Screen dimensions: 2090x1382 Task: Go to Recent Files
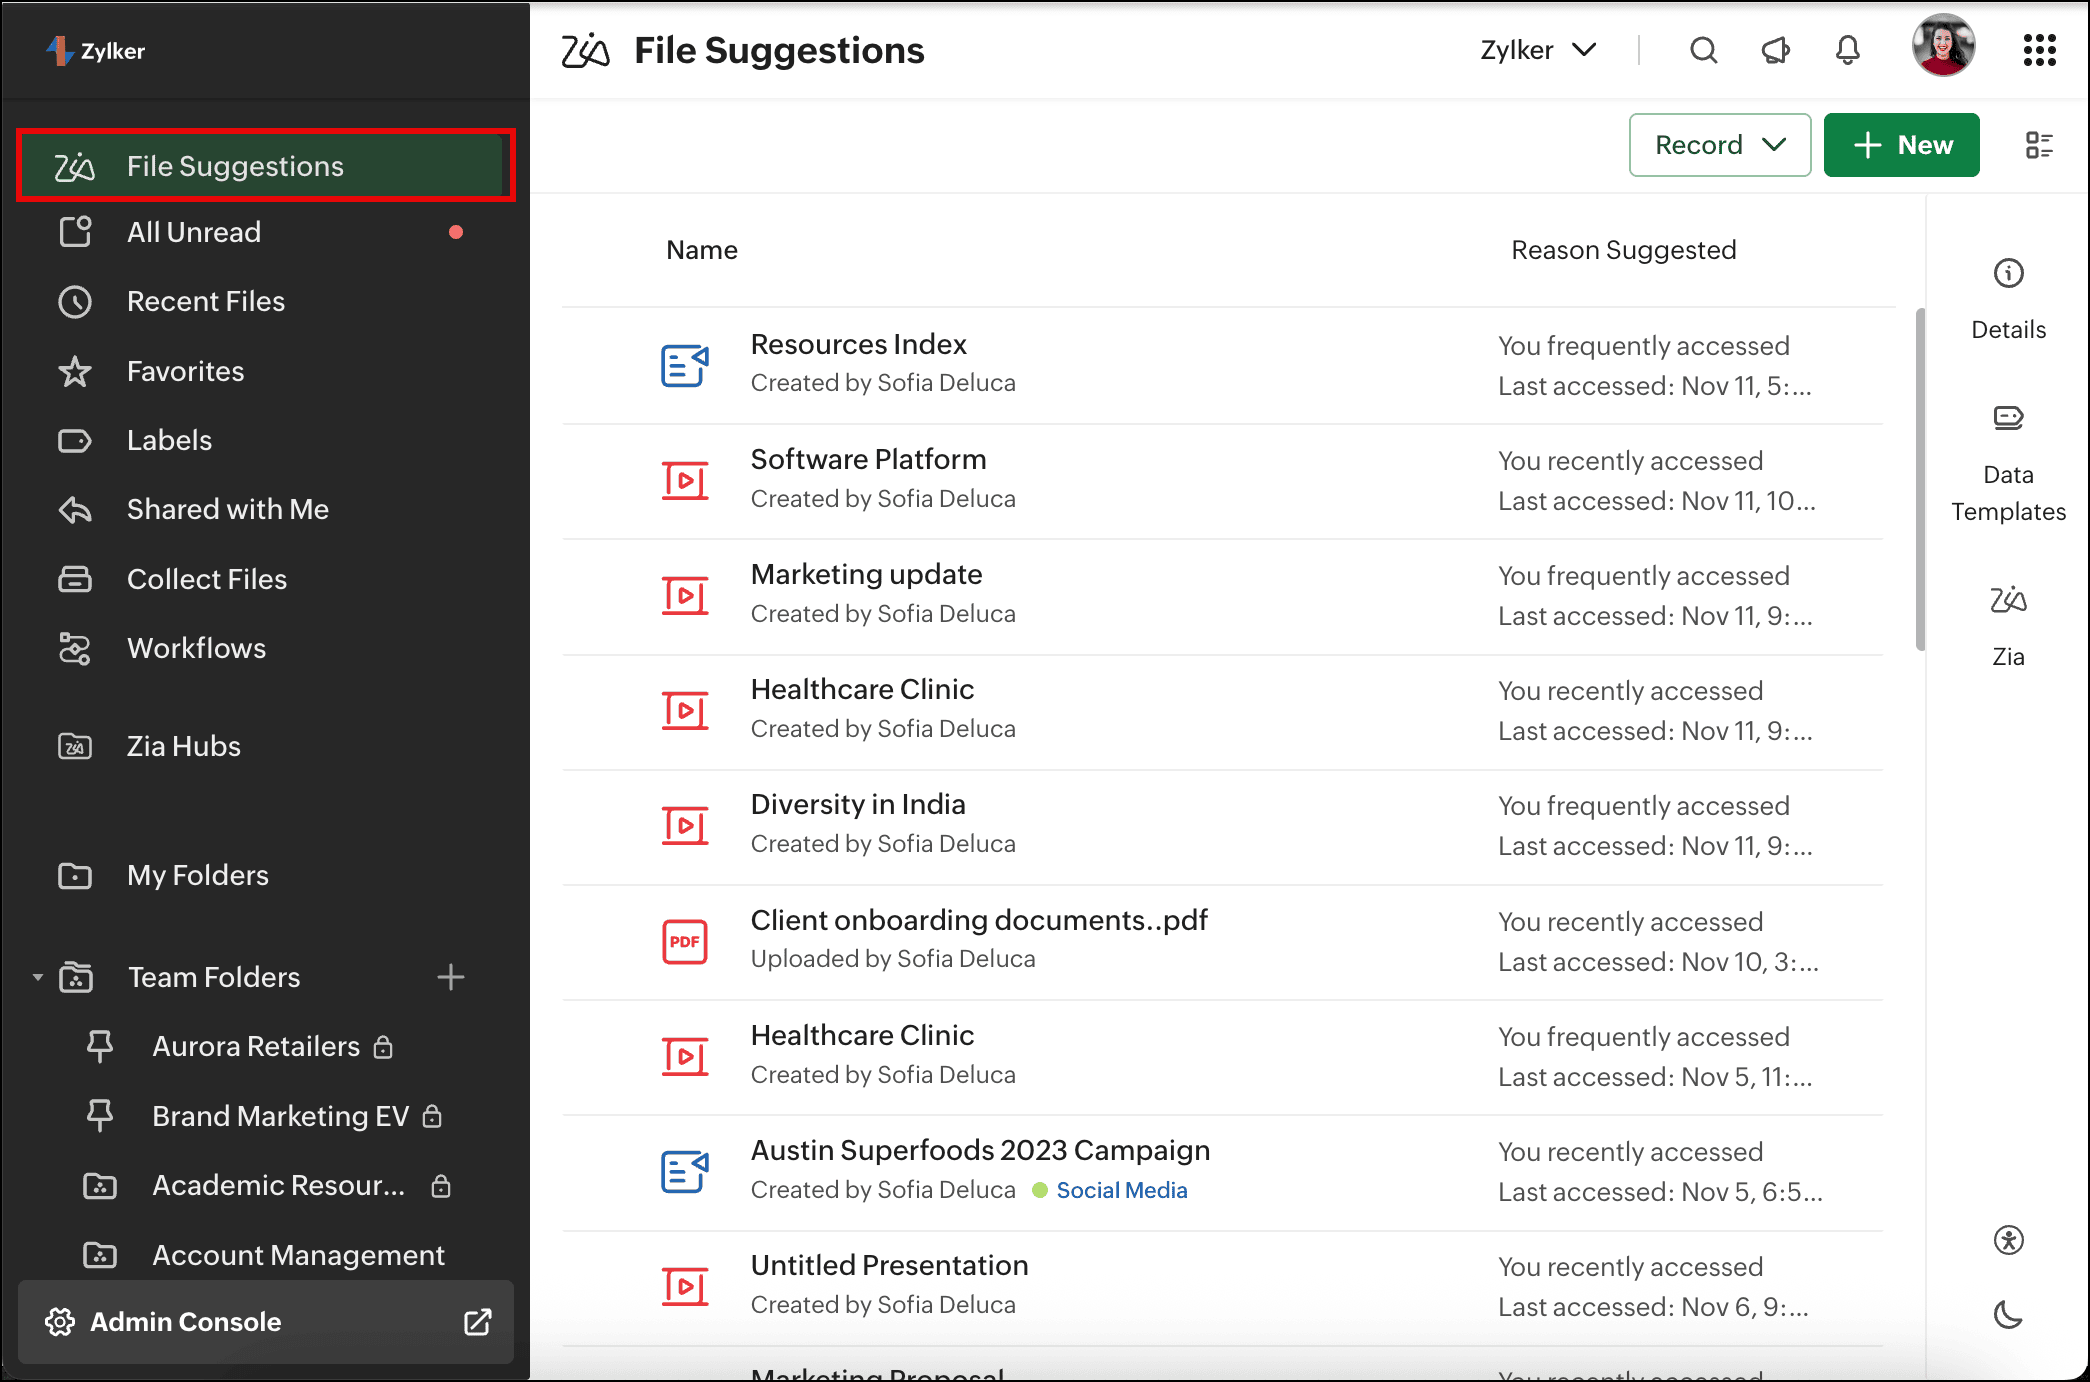[x=205, y=301]
